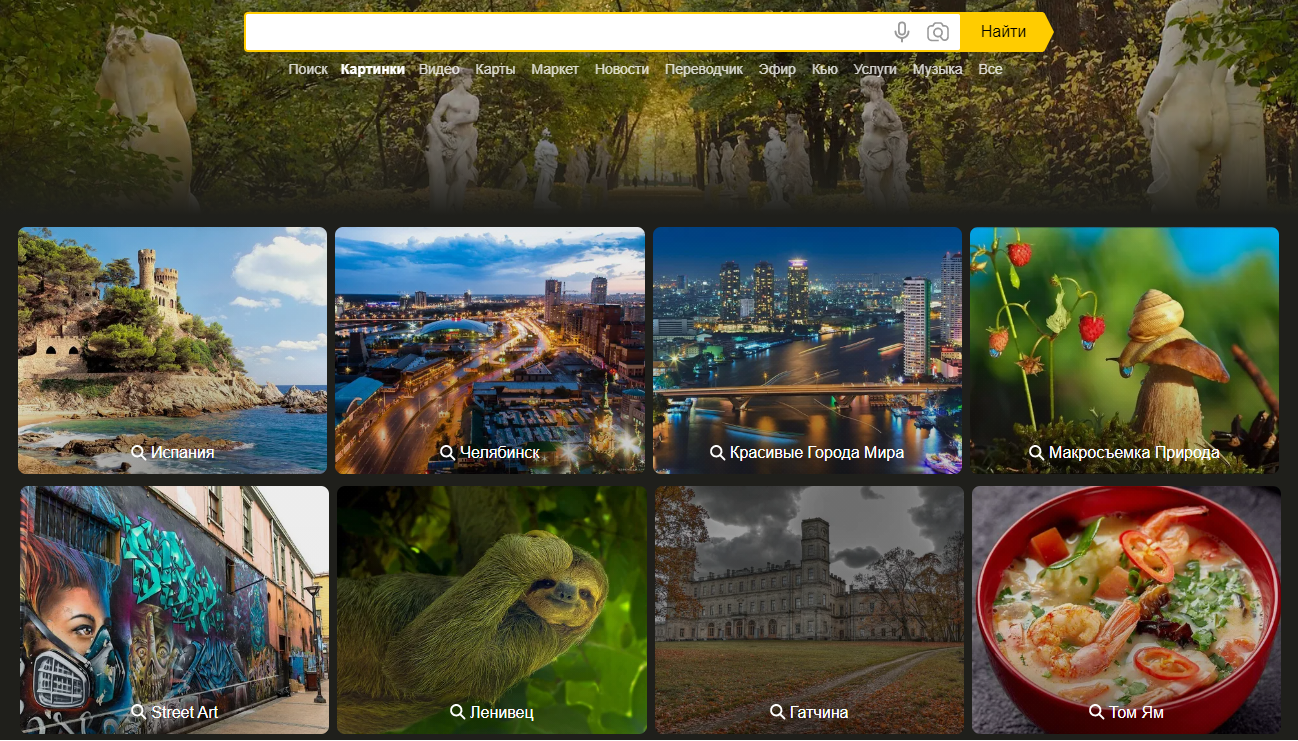Click the Street Art caption text

pos(185,712)
